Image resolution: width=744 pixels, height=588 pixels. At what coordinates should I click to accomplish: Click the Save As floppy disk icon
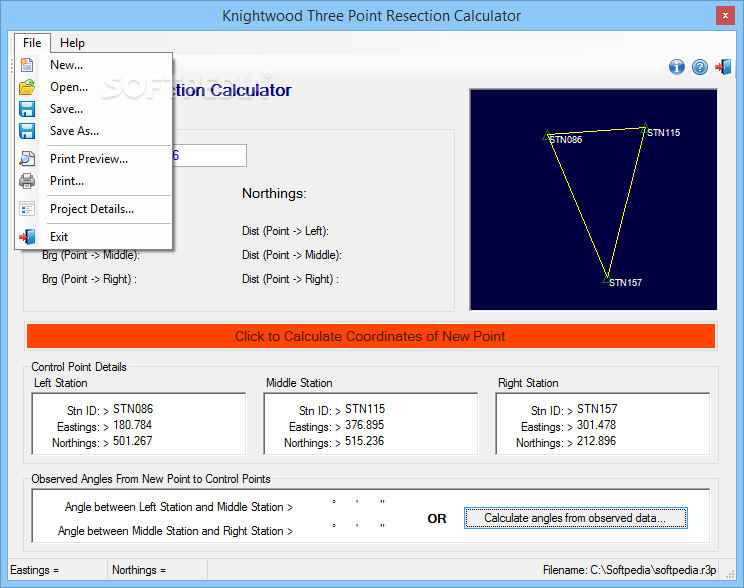coord(27,131)
